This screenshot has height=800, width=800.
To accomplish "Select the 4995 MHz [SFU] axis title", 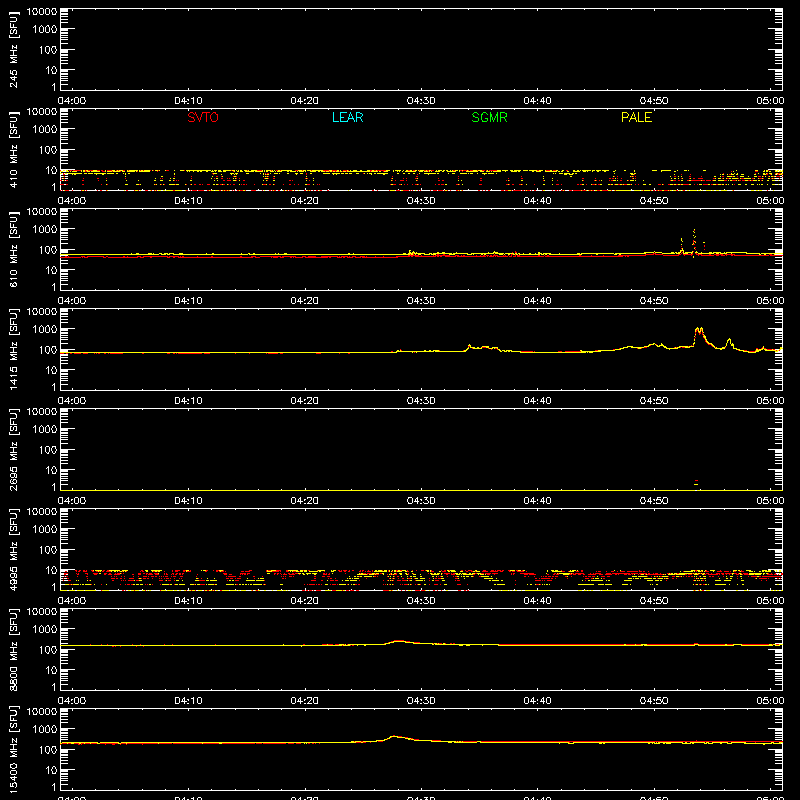I will [x=14, y=550].
